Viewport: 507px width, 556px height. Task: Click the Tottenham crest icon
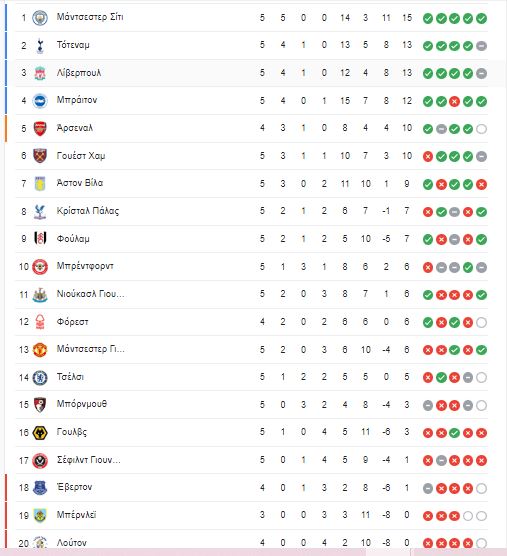pos(40,45)
